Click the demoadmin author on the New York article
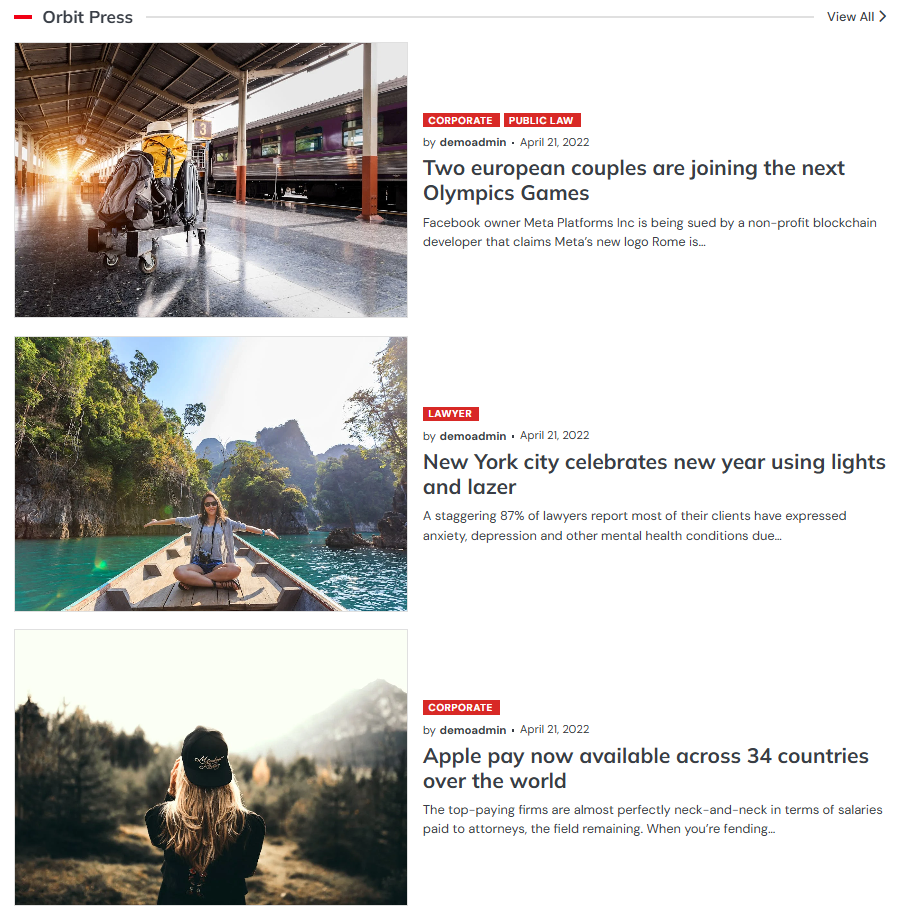Viewport: 902px width, 915px height. tap(473, 436)
